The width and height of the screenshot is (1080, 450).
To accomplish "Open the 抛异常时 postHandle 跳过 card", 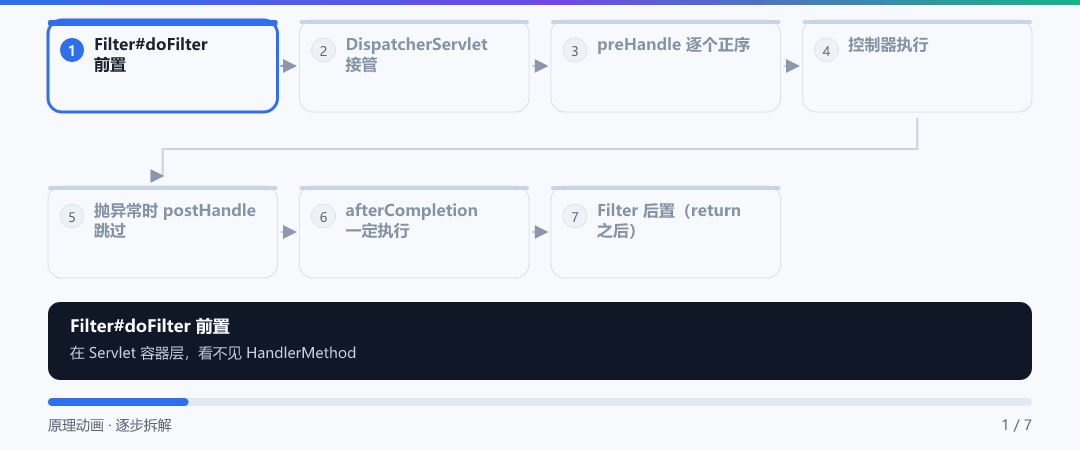I will (x=163, y=232).
